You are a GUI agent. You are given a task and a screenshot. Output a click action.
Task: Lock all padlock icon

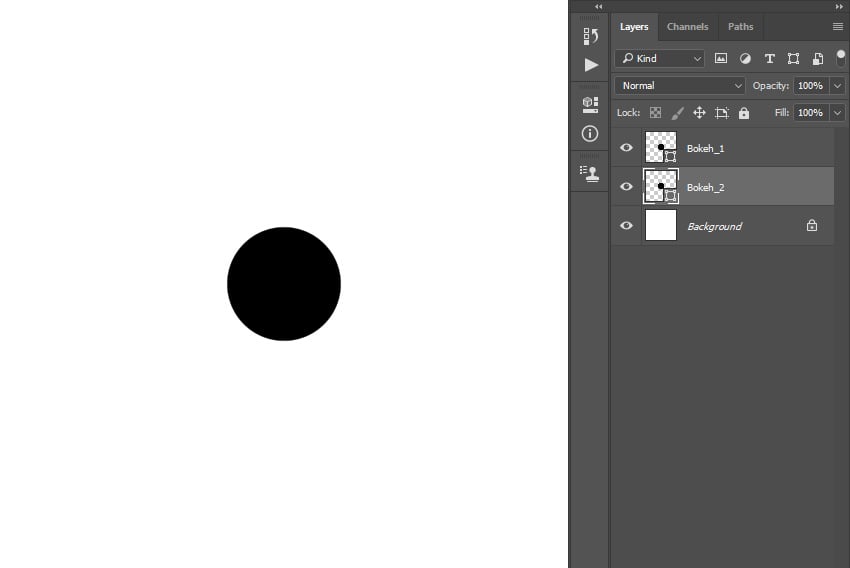pos(744,113)
